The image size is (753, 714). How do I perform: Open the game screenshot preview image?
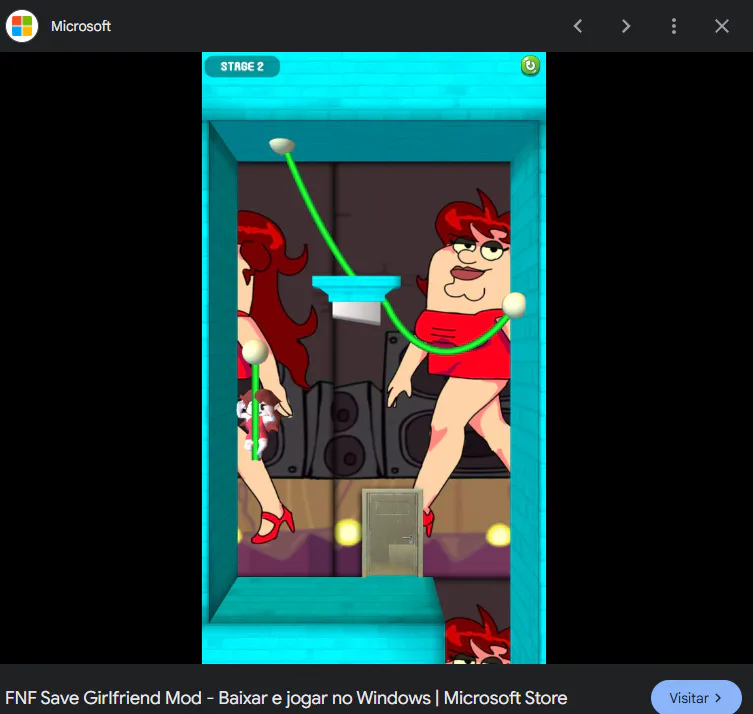click(x=374, y=358)
